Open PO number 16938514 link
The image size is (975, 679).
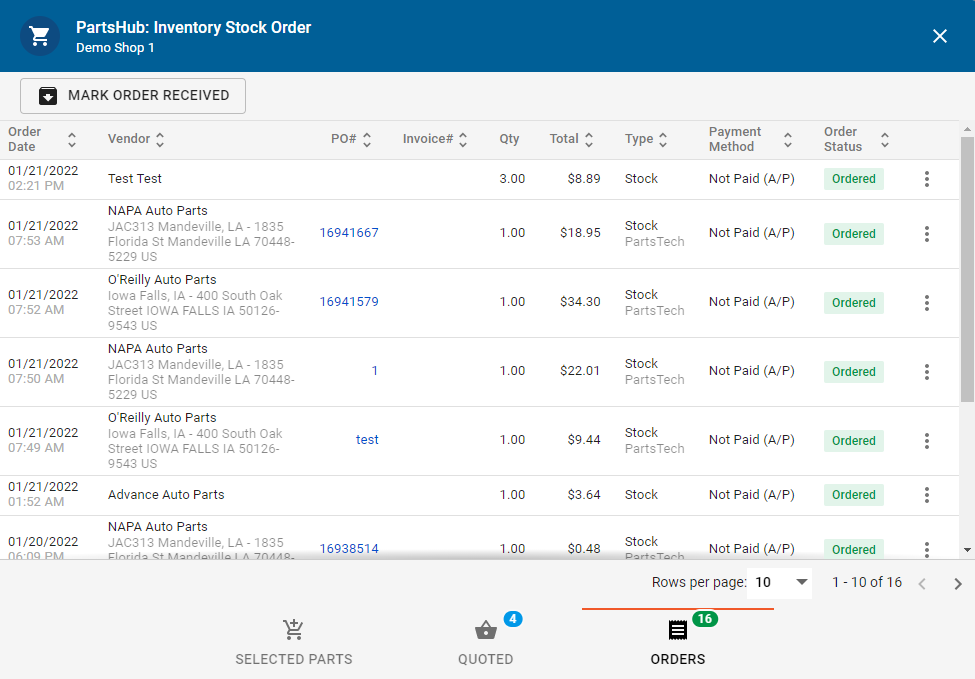click(349, 548)
